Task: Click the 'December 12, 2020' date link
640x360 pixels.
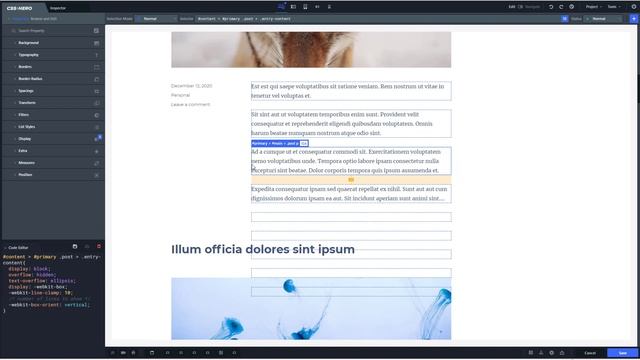Action: (191, 86)
